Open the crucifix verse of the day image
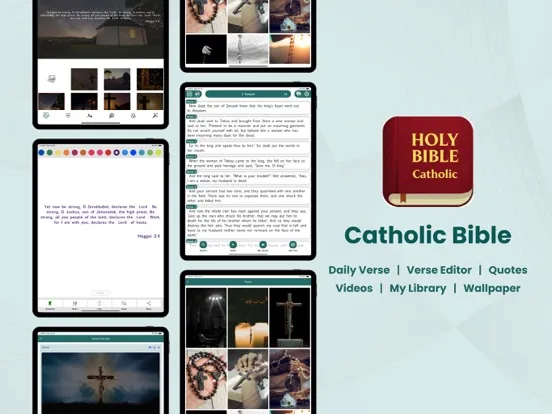The image size is (552, 414). tap(101, 383)
